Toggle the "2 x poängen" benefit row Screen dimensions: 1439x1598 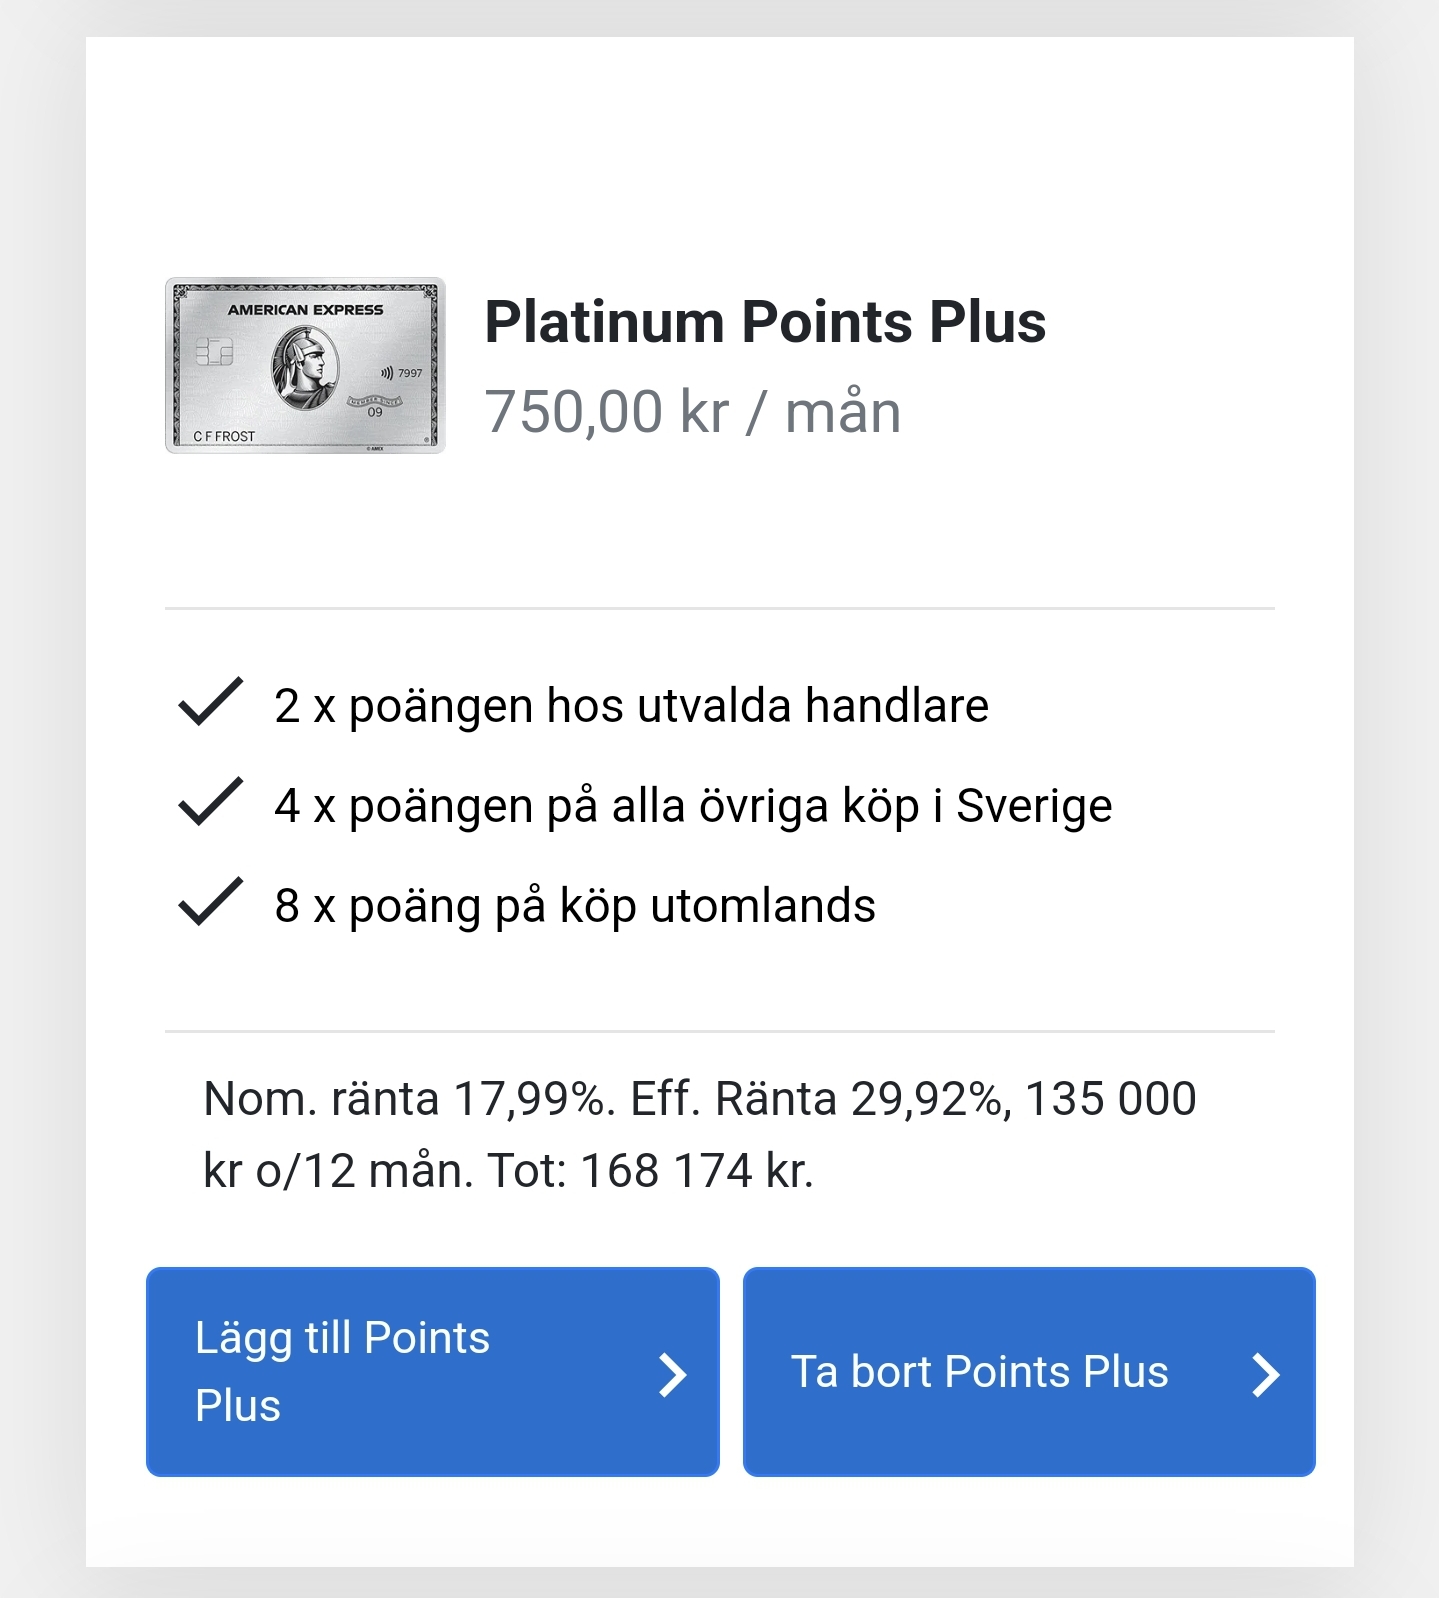tap(630, 705)
